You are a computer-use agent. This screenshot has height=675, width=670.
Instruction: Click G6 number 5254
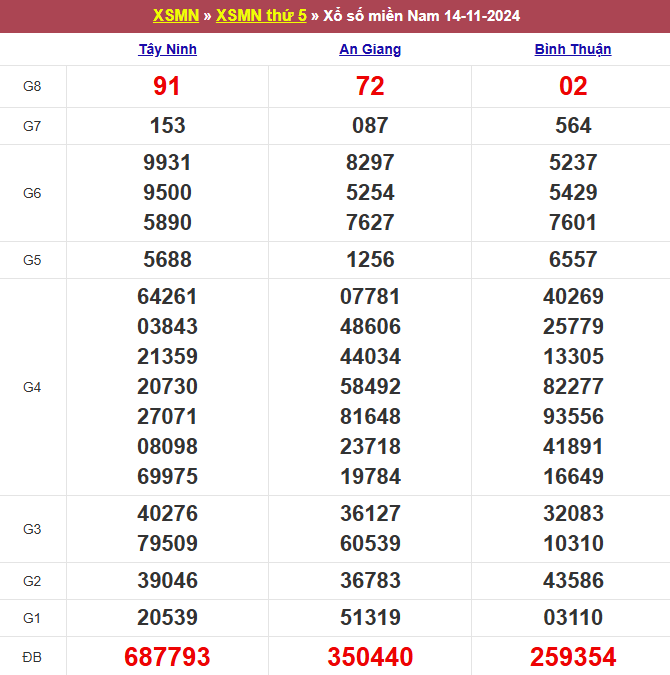370,192
